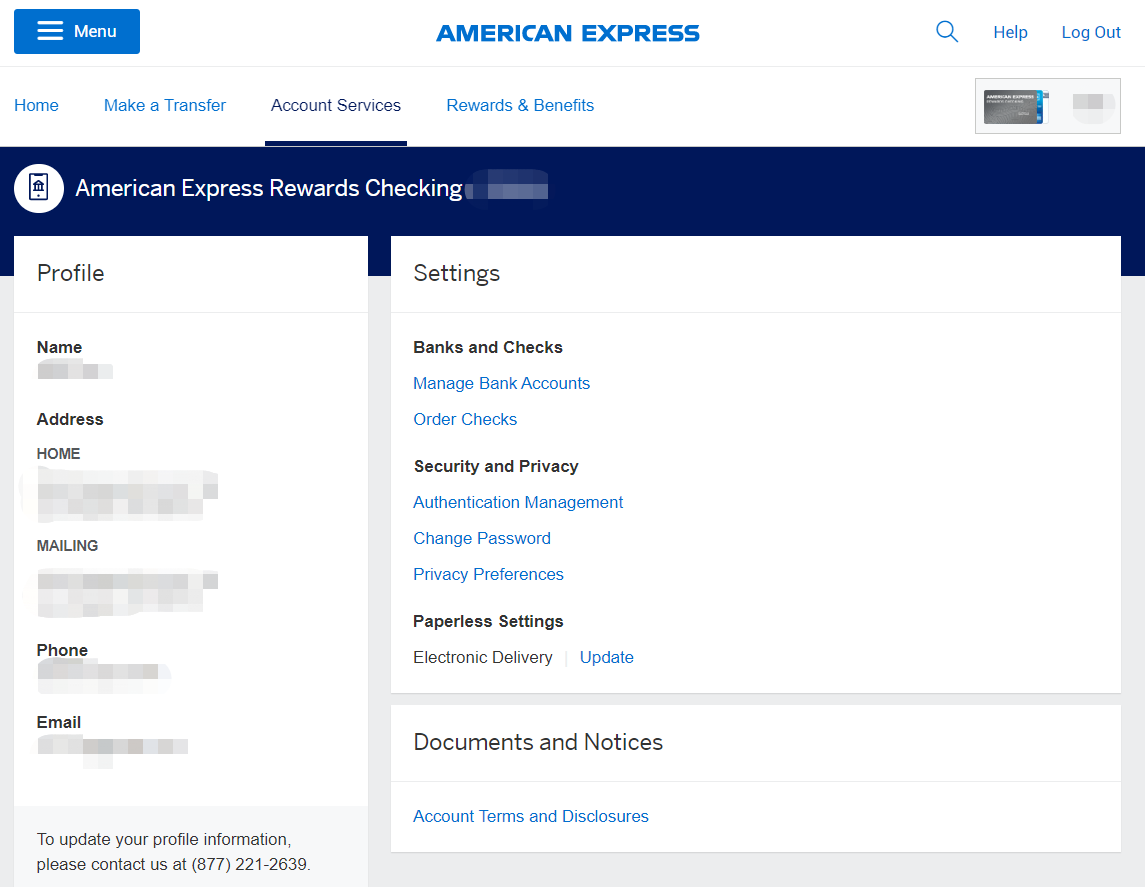Click the American Express logo
The width and height of the screenshot is (1145, 887).
(x=568, y=33)
